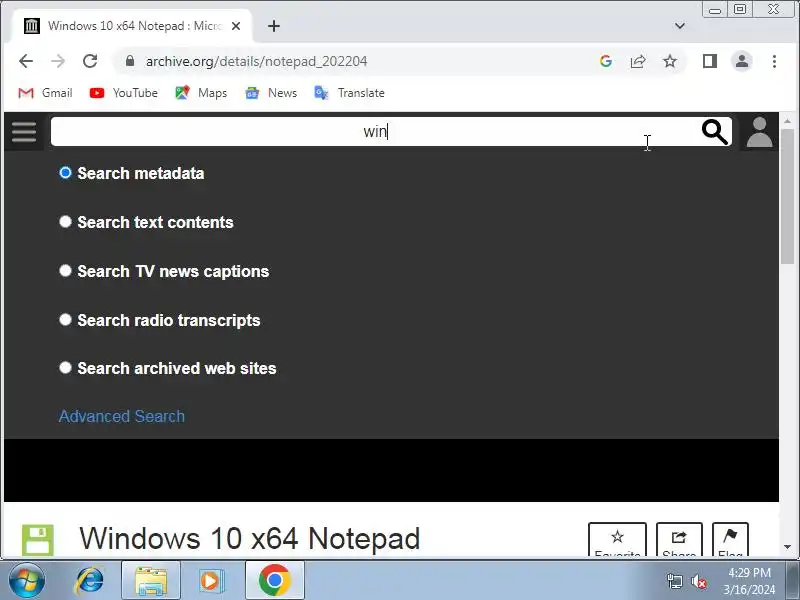Viewport: 800px width, 600px height.
Task: Open the taskbar clock and date
Action: (749, 581)
